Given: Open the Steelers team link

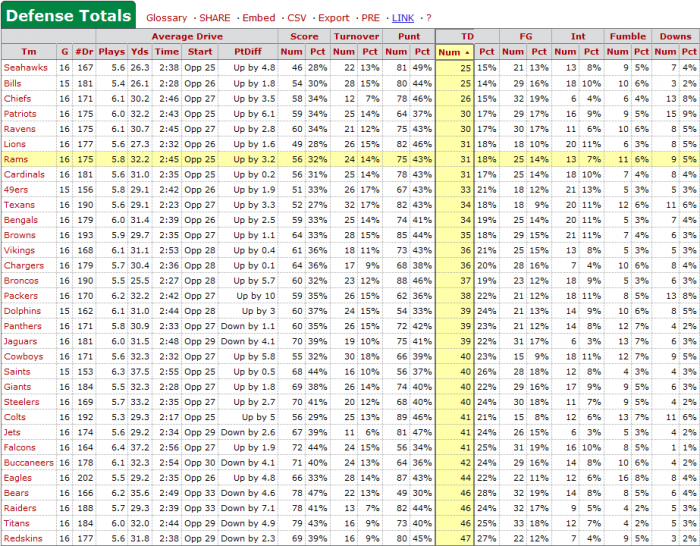Looking at the screenshot, I should 21,402.
